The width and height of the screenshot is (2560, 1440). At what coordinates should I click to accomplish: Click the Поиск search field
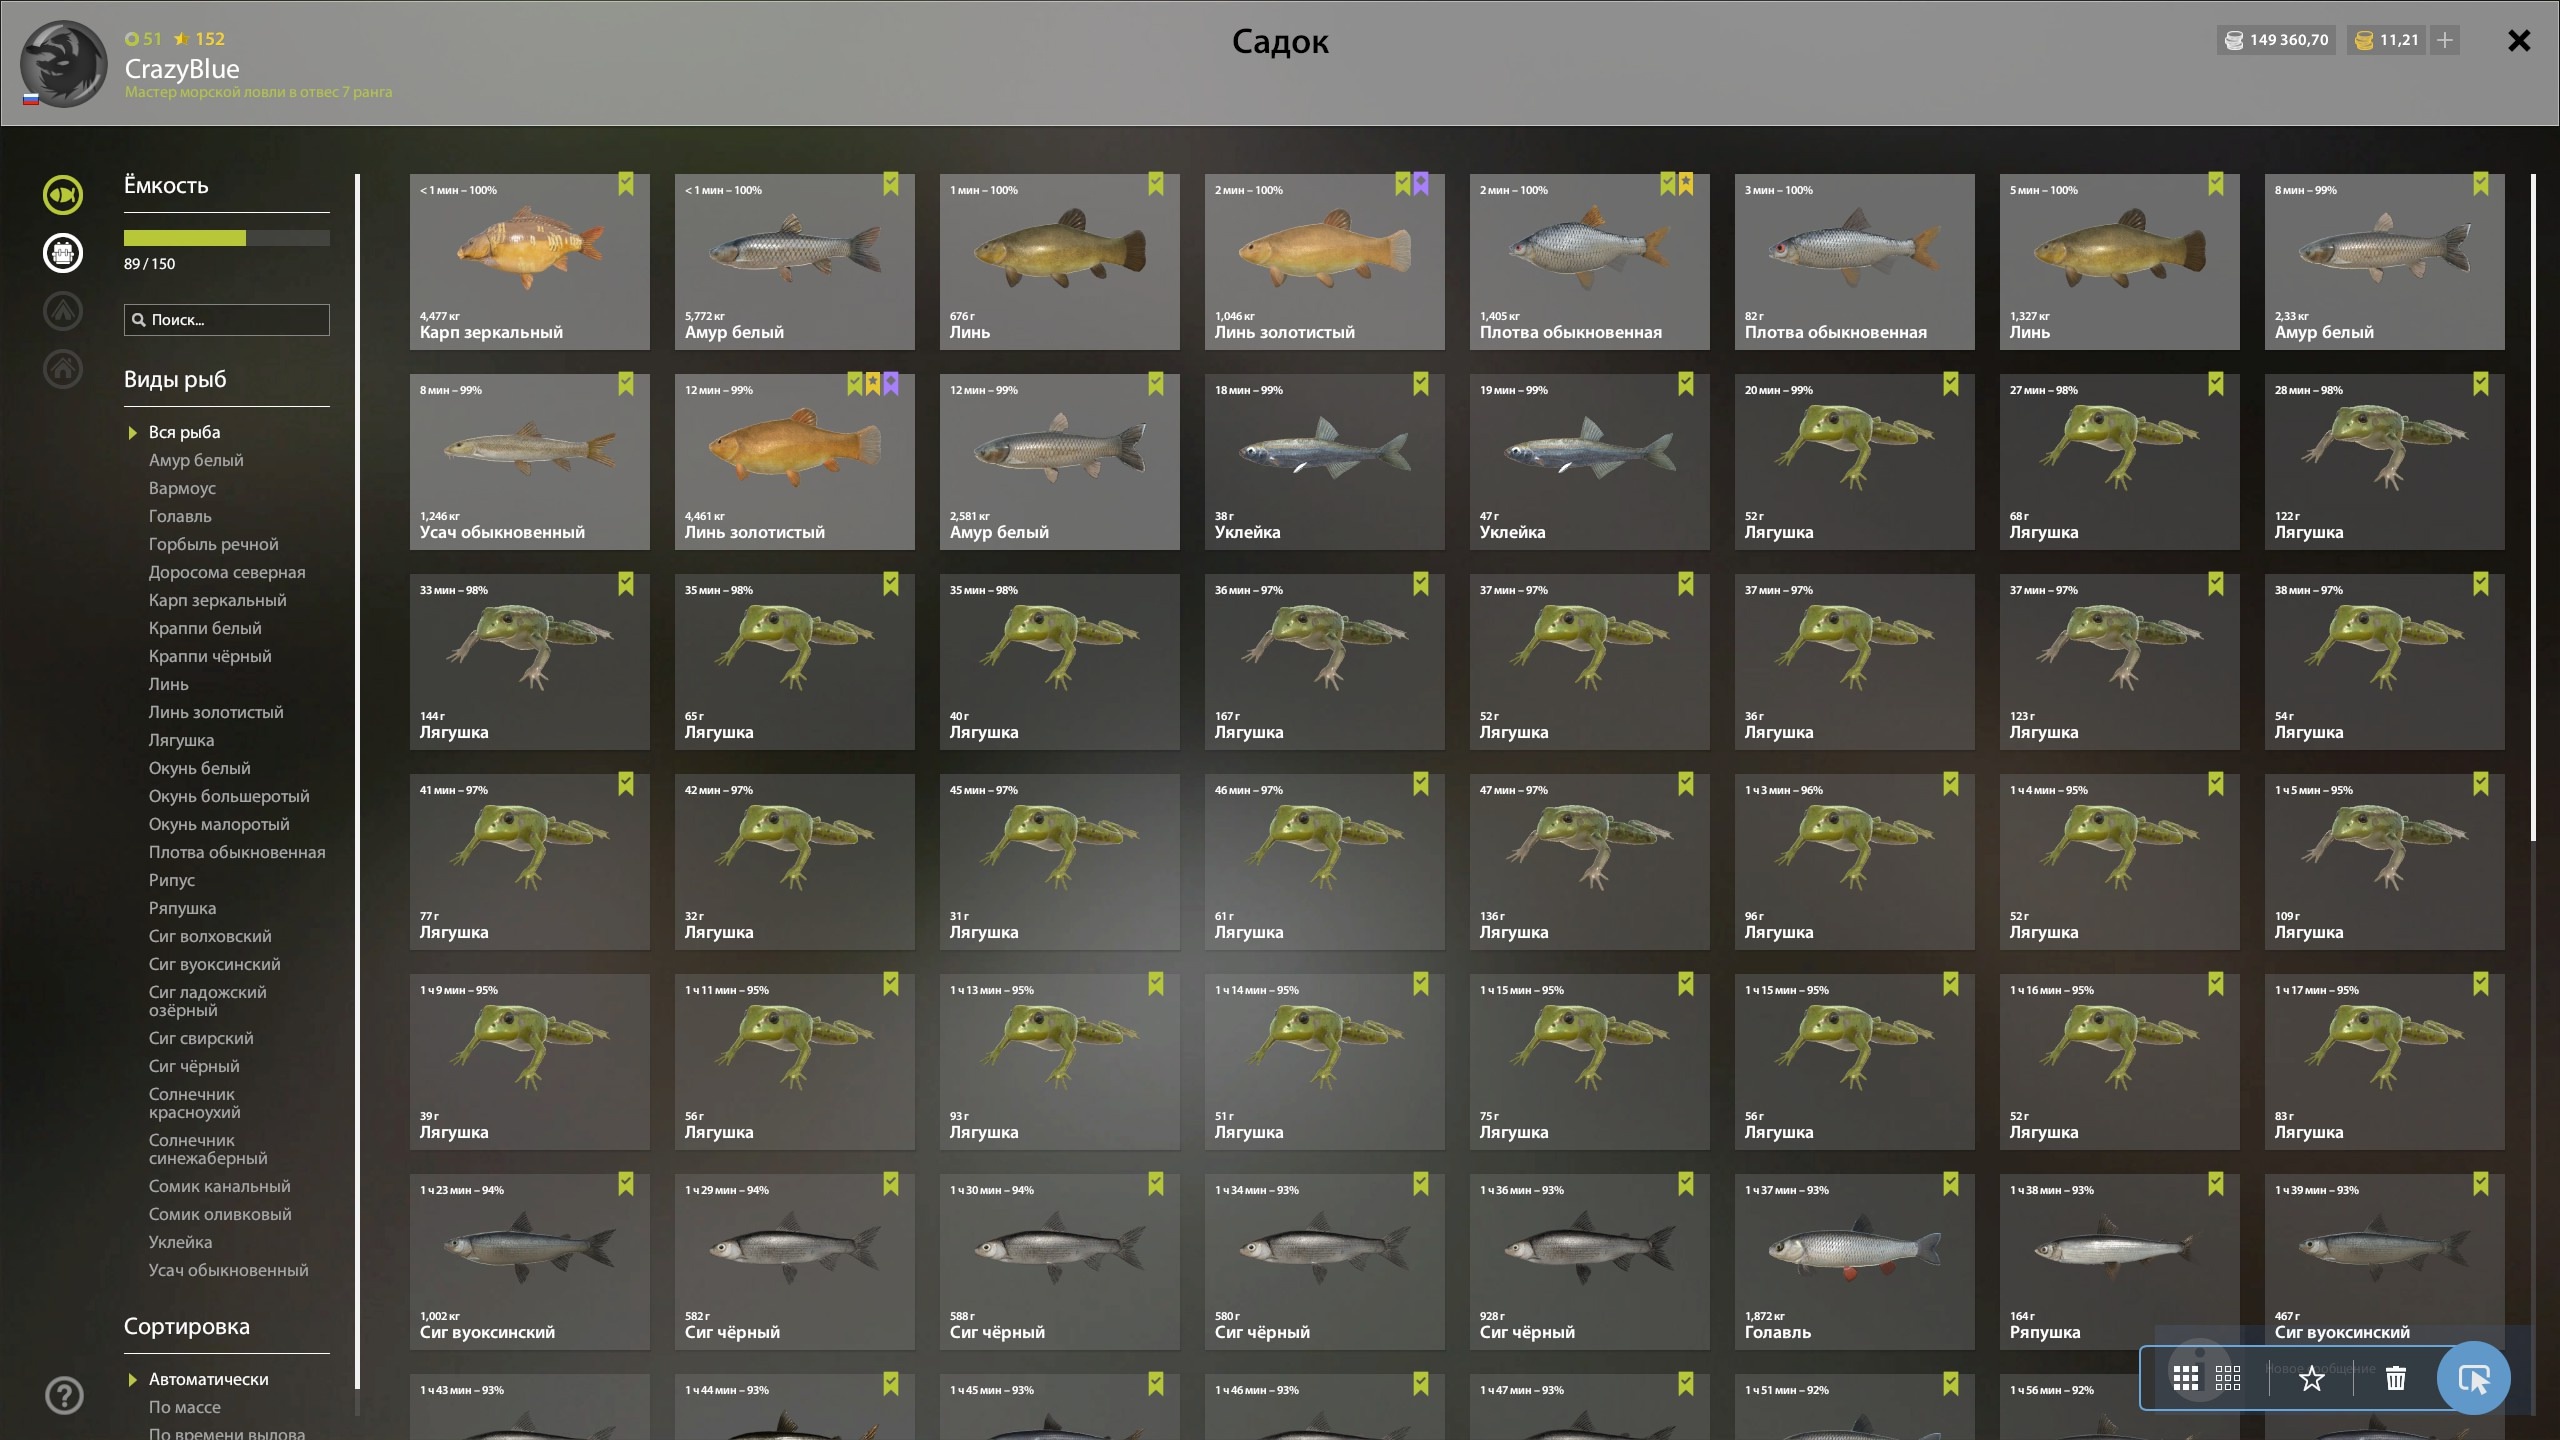tap(227, 320)
